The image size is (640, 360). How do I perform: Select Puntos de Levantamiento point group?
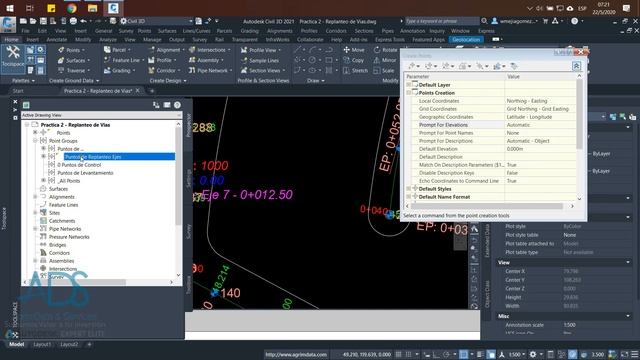click(85, 173)
